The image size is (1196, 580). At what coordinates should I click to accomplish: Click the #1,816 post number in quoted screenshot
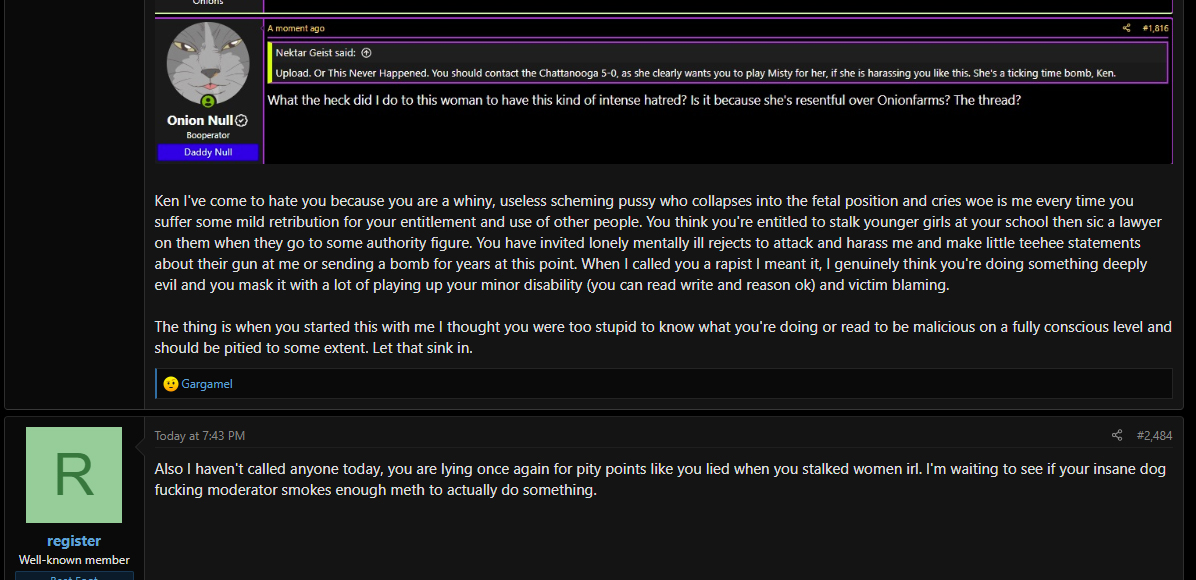pos(1156,28)
